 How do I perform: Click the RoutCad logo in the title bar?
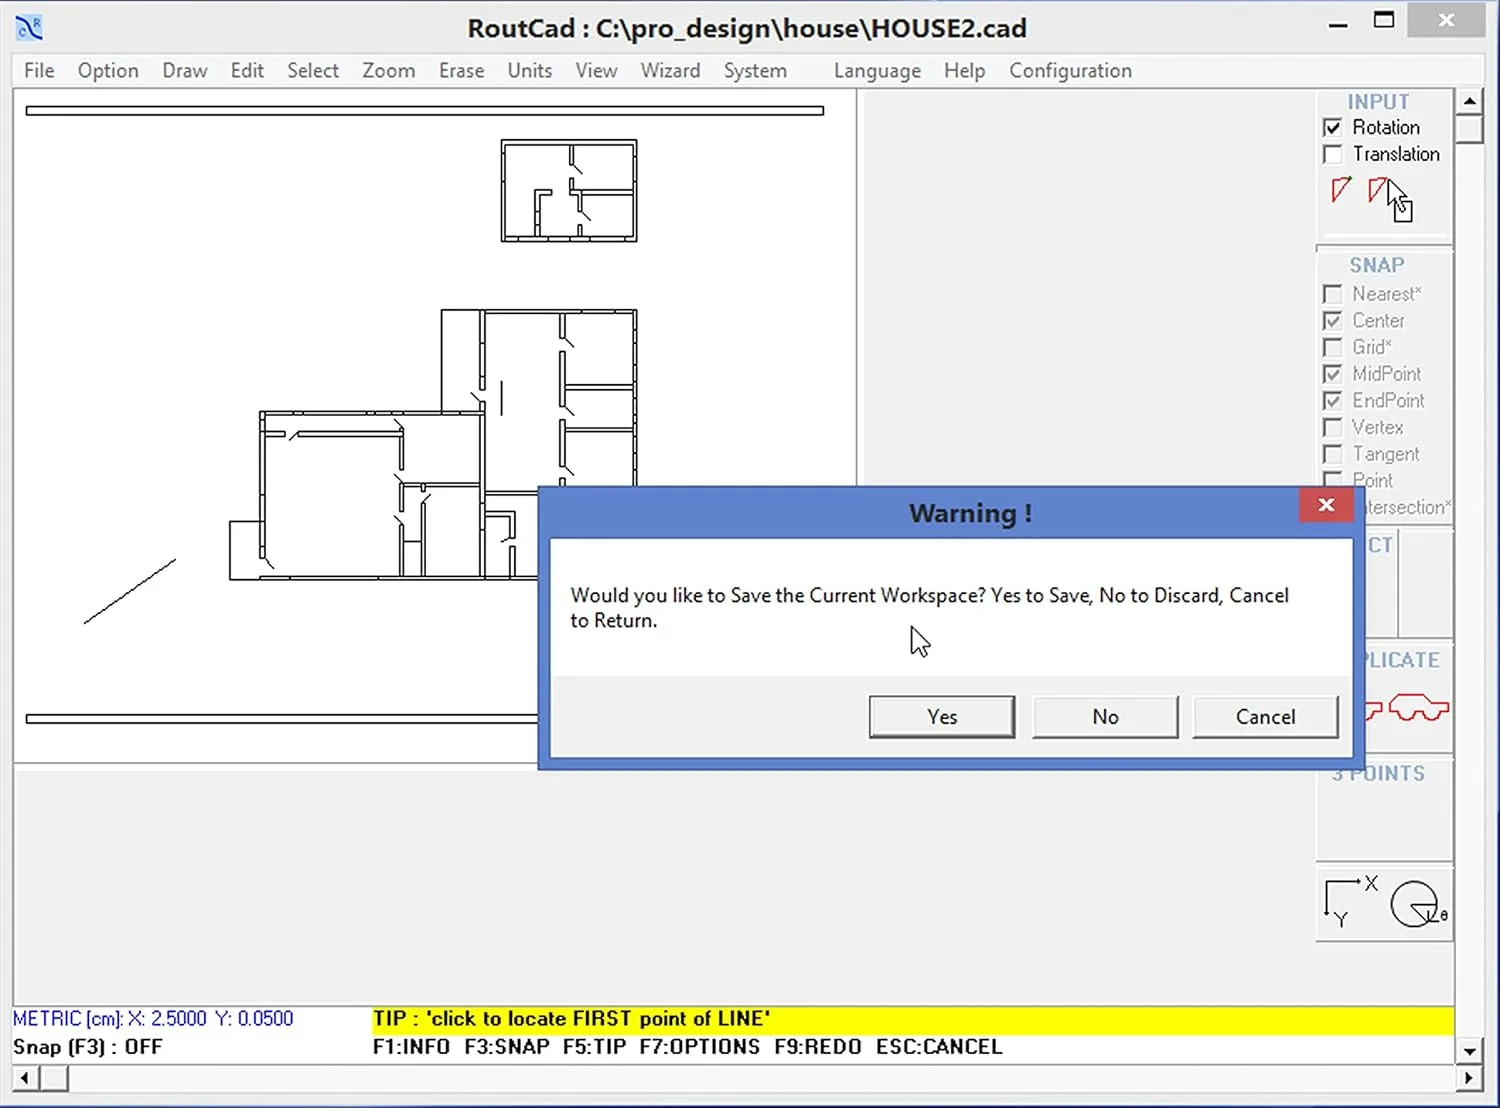[28, 26]
